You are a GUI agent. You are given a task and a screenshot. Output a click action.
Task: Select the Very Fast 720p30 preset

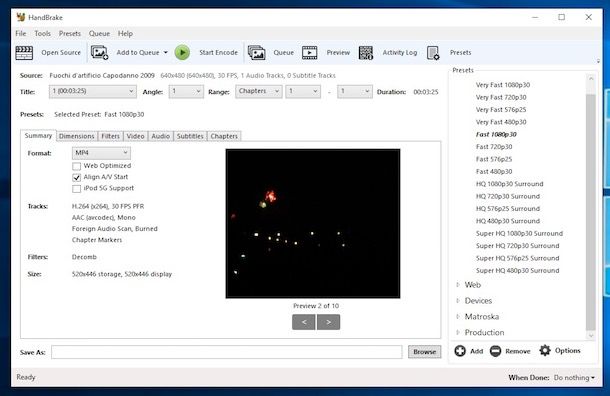(x=501, y=97)
